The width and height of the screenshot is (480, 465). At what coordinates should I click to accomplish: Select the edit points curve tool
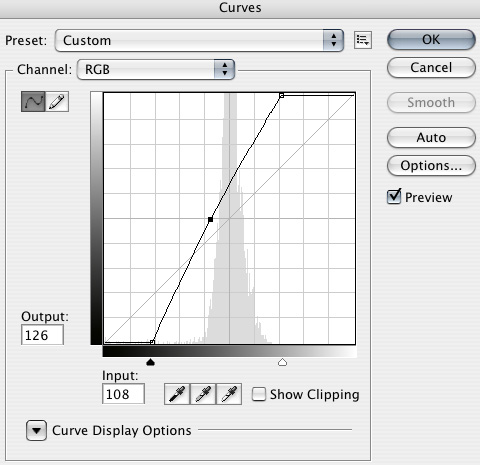[33, 101]
